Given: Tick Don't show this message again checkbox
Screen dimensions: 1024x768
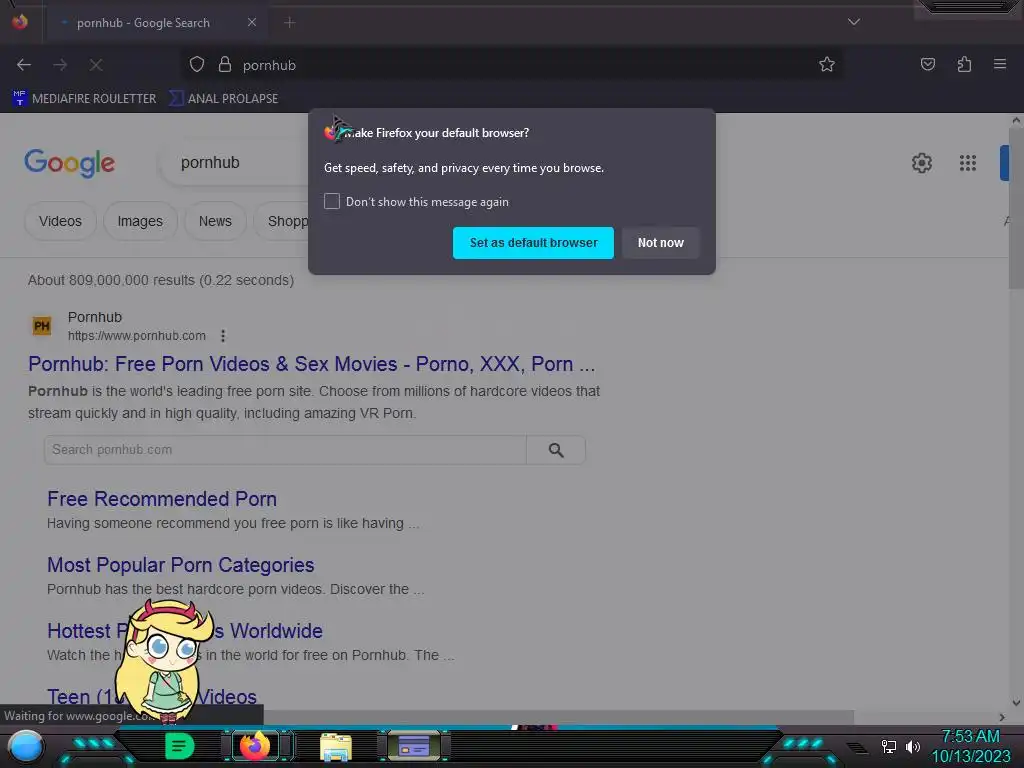Looking at the screenshot, I should [x=332, y=201].
